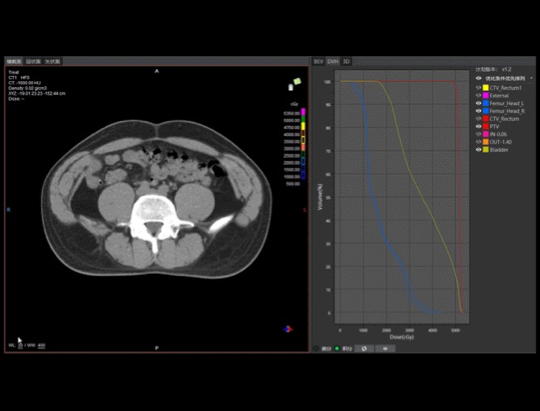This screenshot has height=411, width=540.
Task: Click the 3500.00 isodose level swatch
Action: tap(303, 141)
